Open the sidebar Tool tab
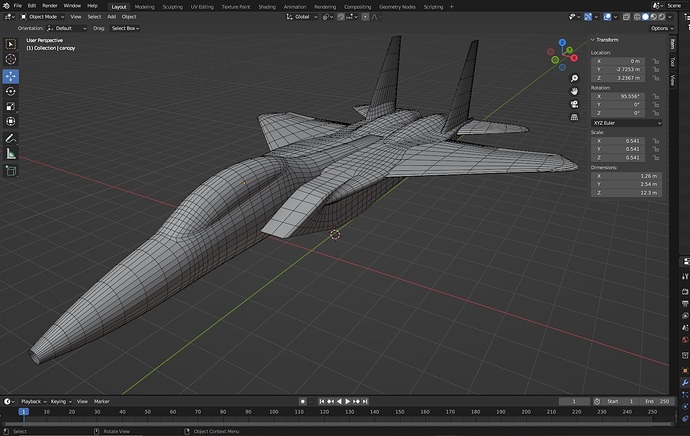 point(672,62)
